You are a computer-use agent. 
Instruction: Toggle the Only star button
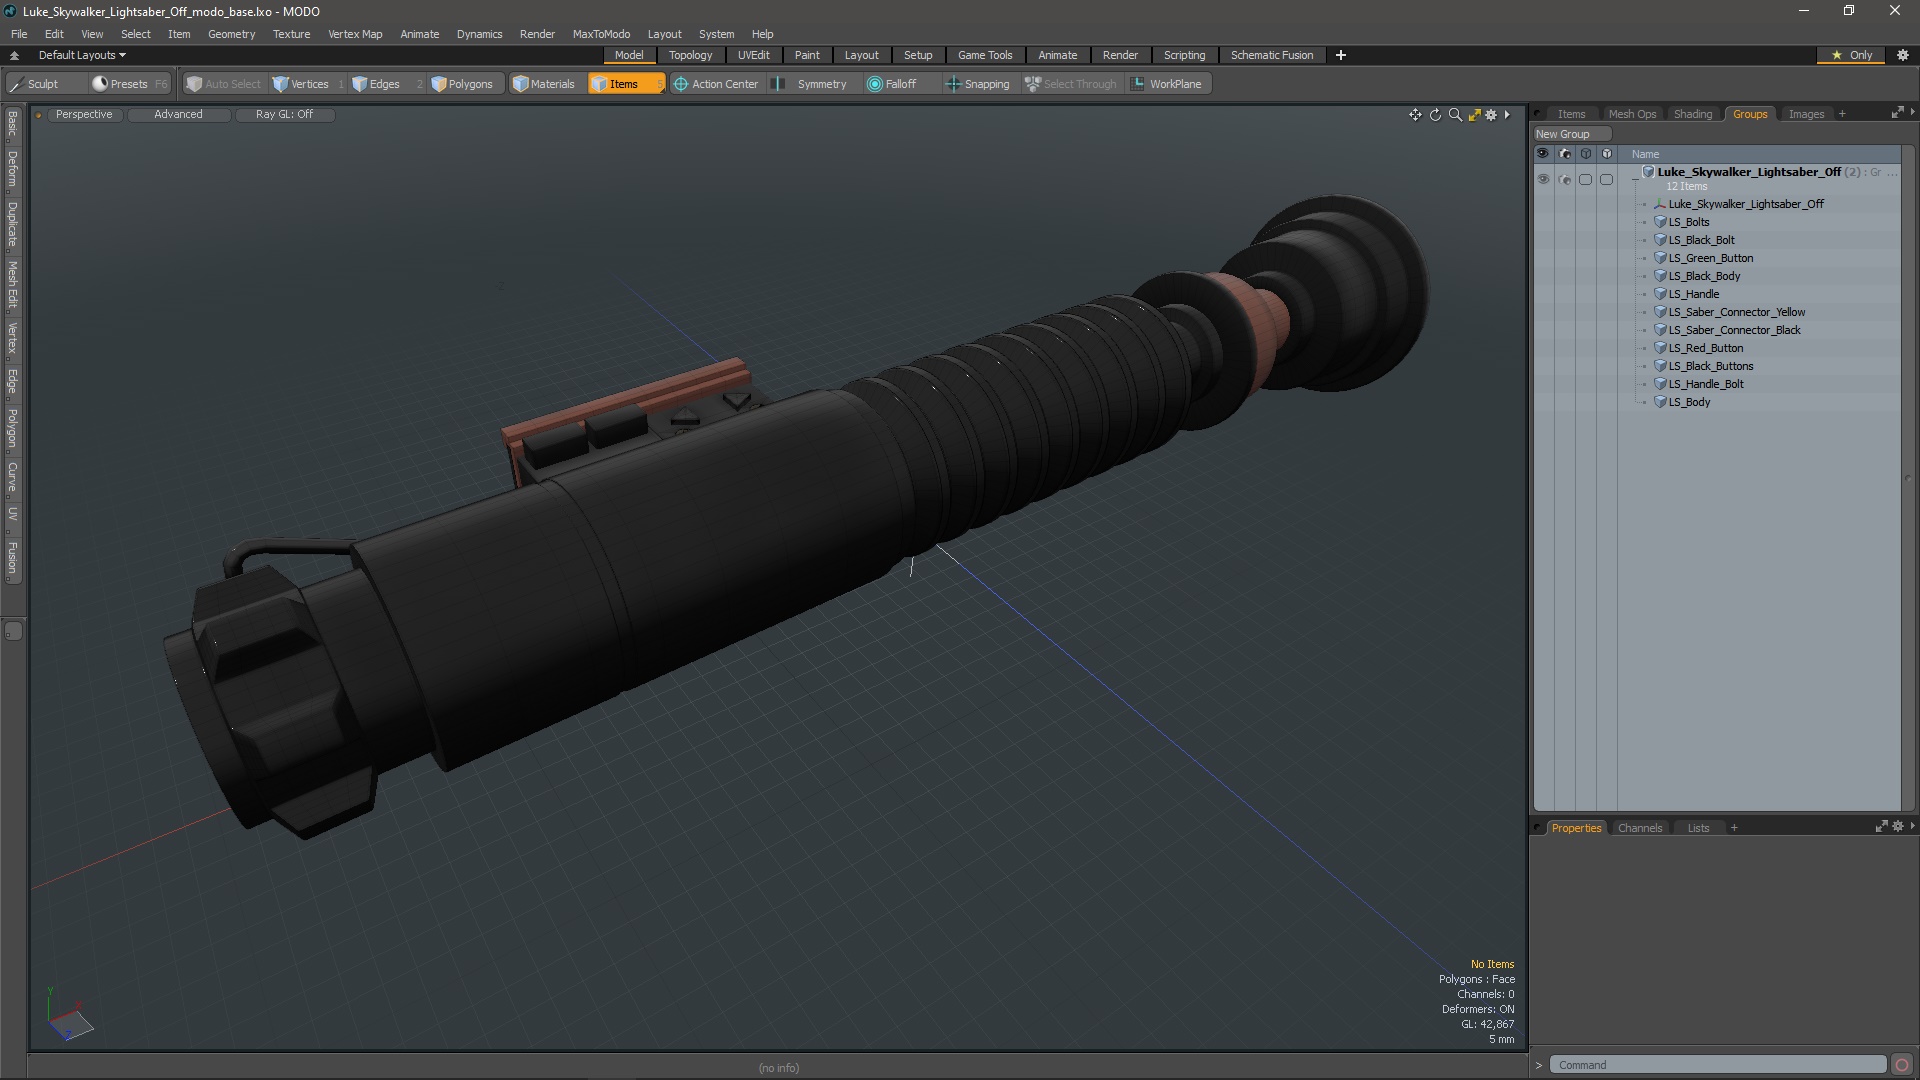1851,55
